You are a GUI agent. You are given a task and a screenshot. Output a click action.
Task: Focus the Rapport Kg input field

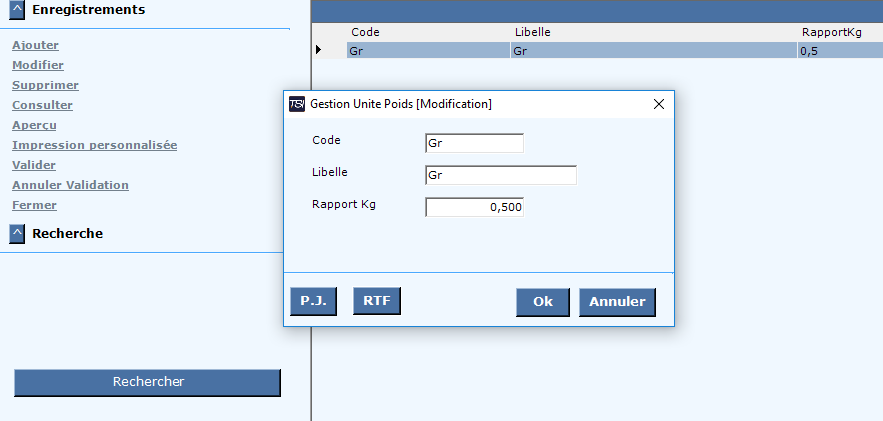(474, 207)
